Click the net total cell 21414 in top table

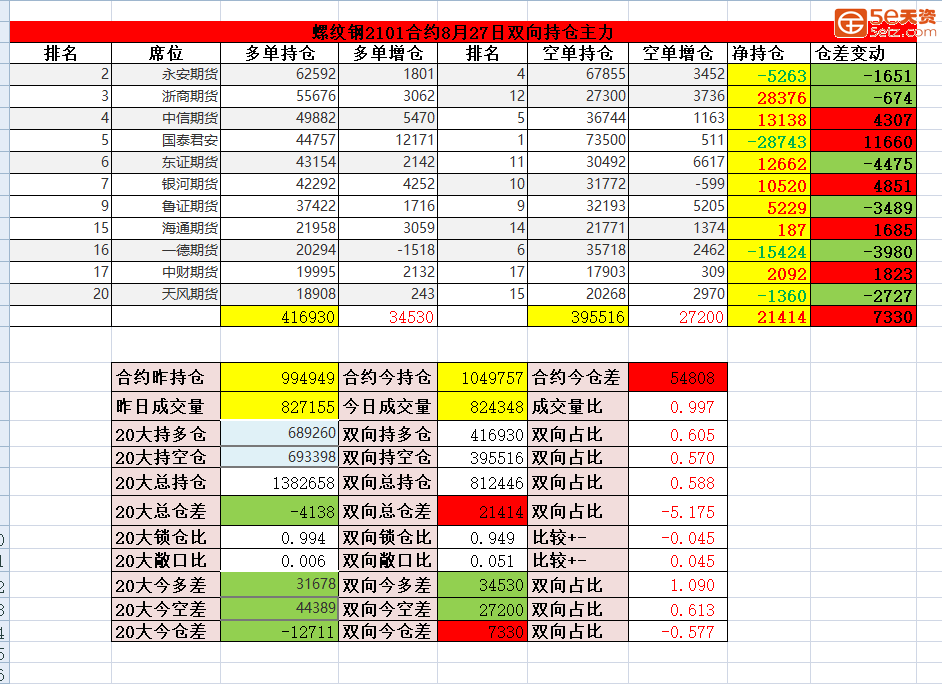click(x=769, y=316)
